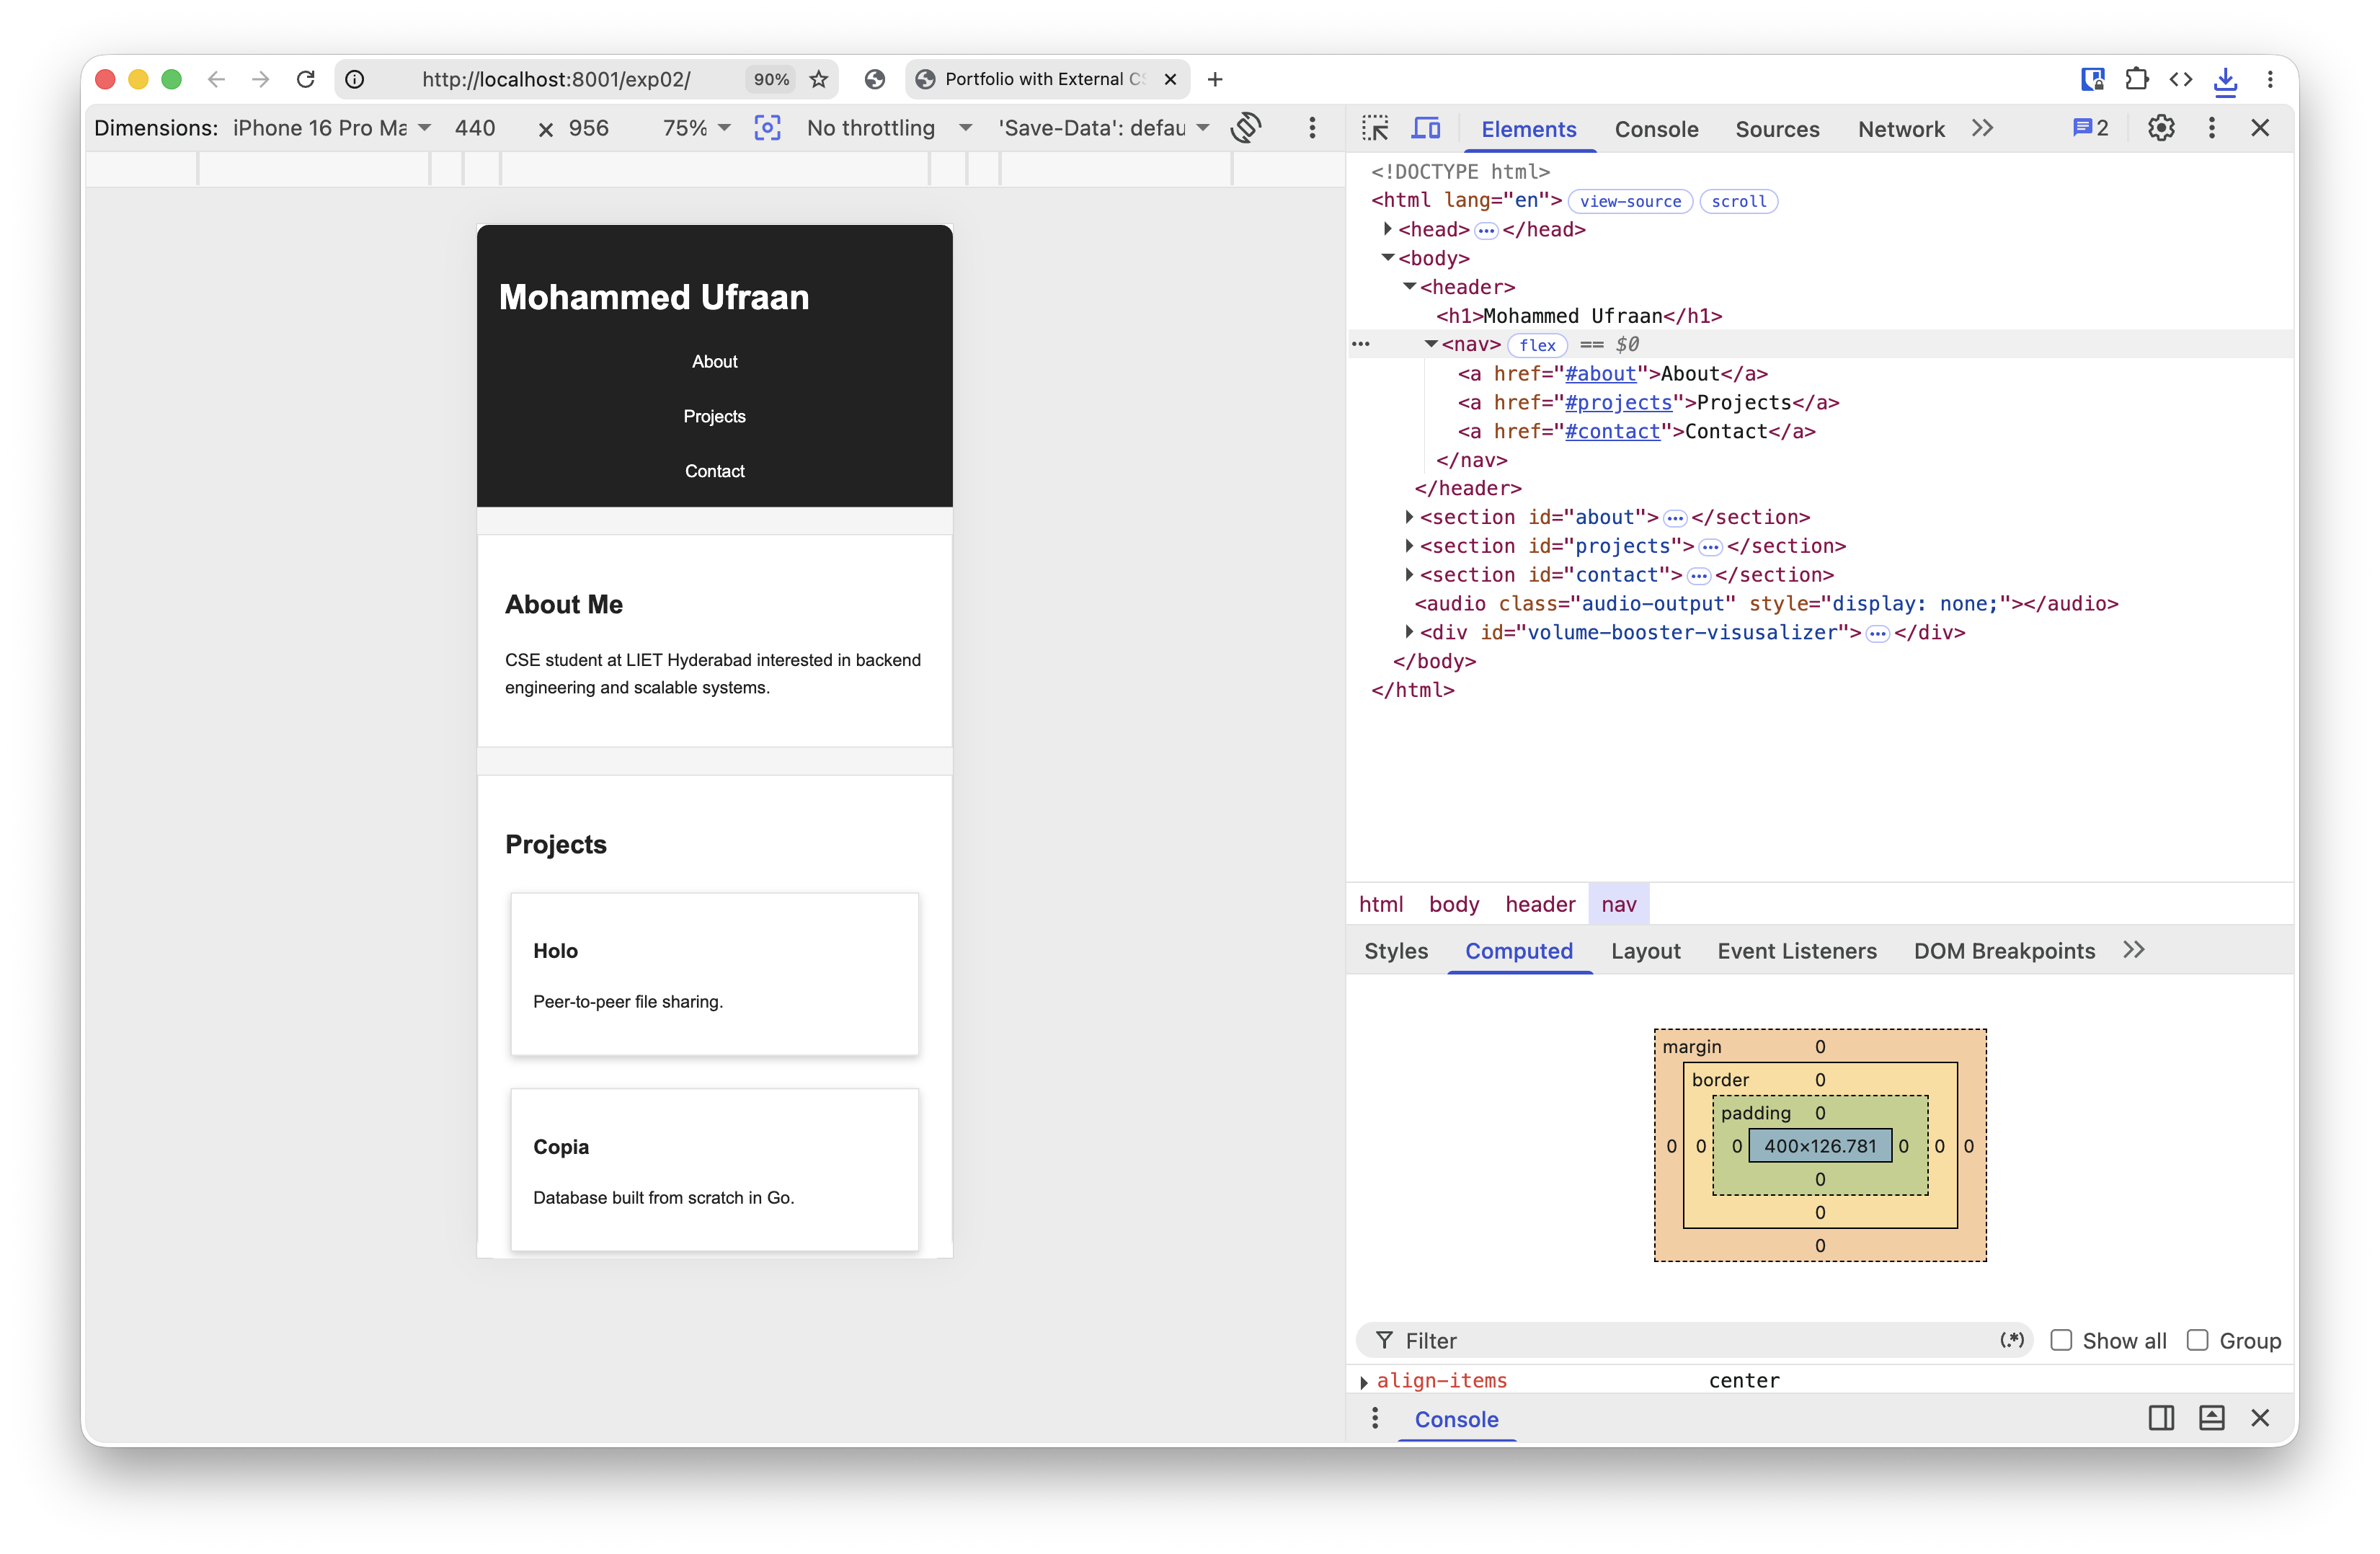
Task: Switch to the Styles pane tab
Action: 1396,951
